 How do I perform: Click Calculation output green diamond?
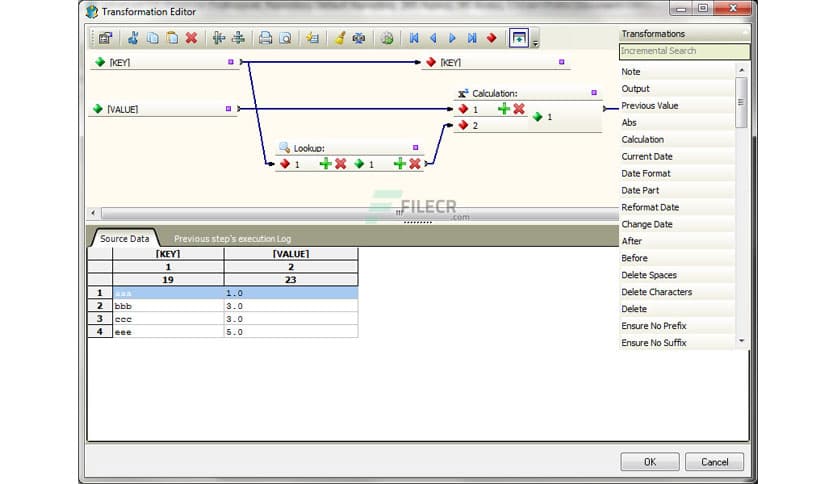537,116
